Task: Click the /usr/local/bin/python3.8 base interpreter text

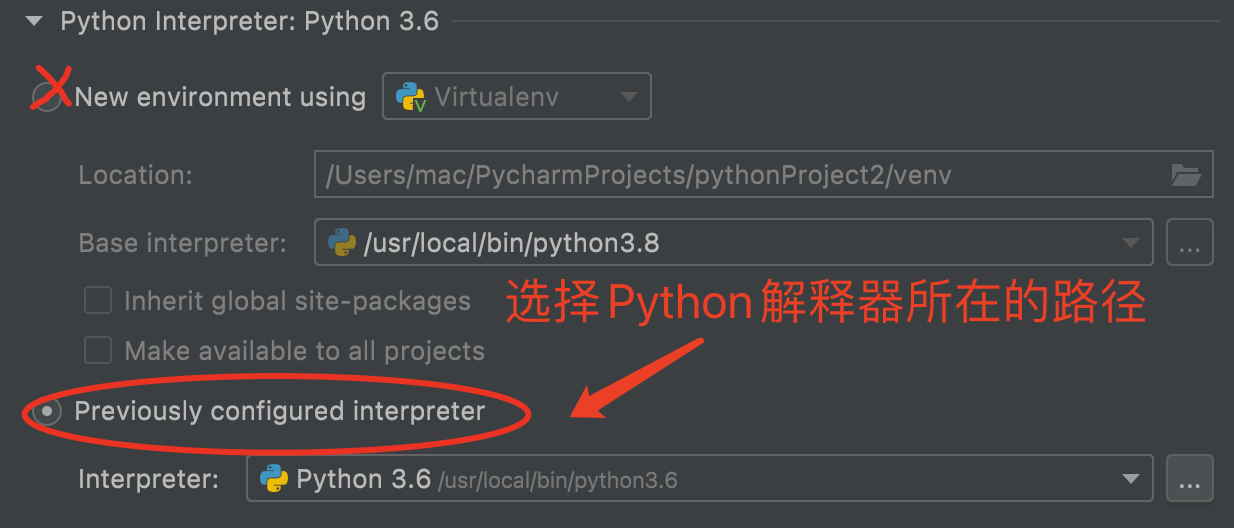Action: click(512, 243)
